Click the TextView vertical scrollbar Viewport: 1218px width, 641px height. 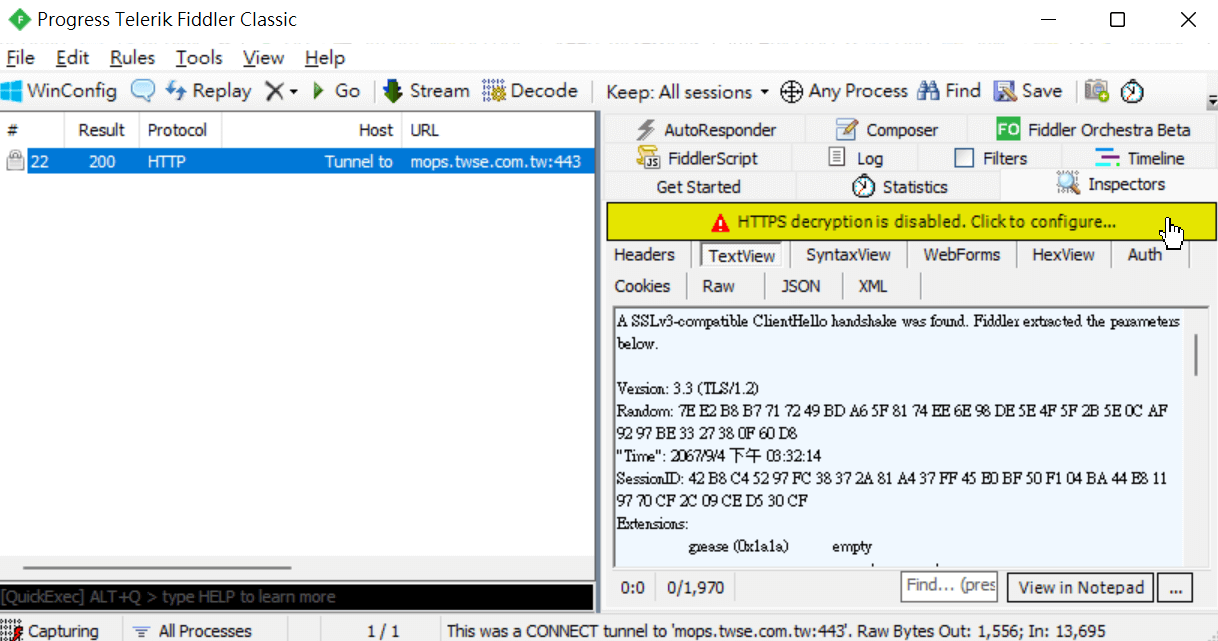(x=1196, y=355)
